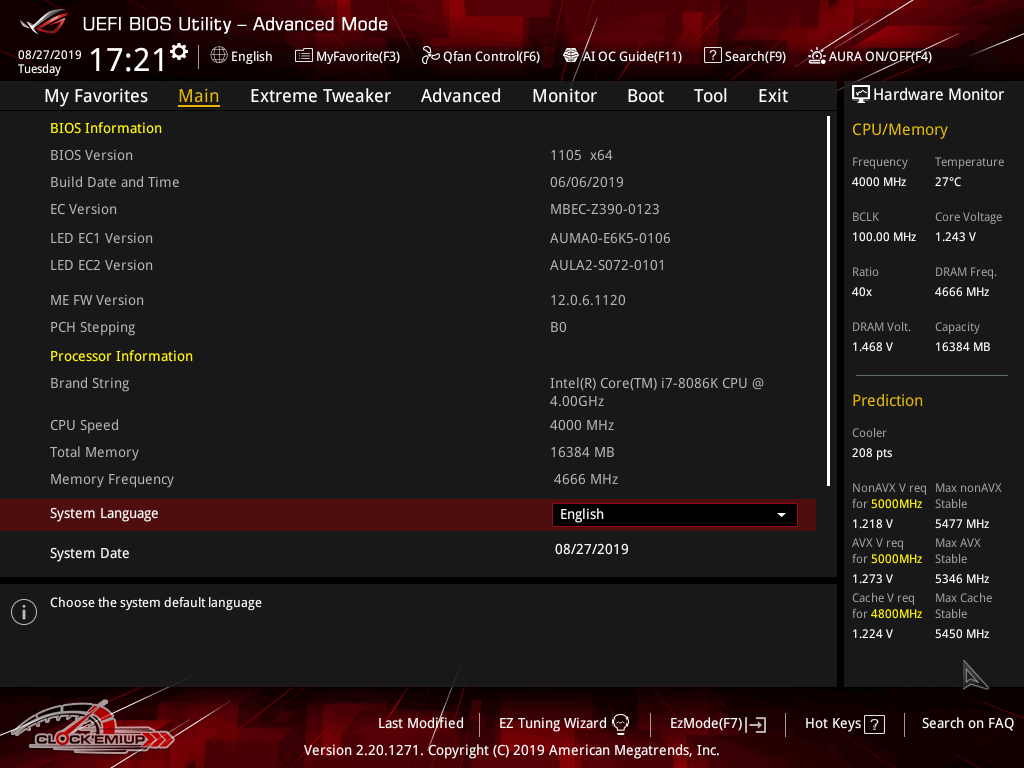Launch AI OC Guide(F11)
The height and width of the screenshot is (768, 1024).
(x=622, y=56)
